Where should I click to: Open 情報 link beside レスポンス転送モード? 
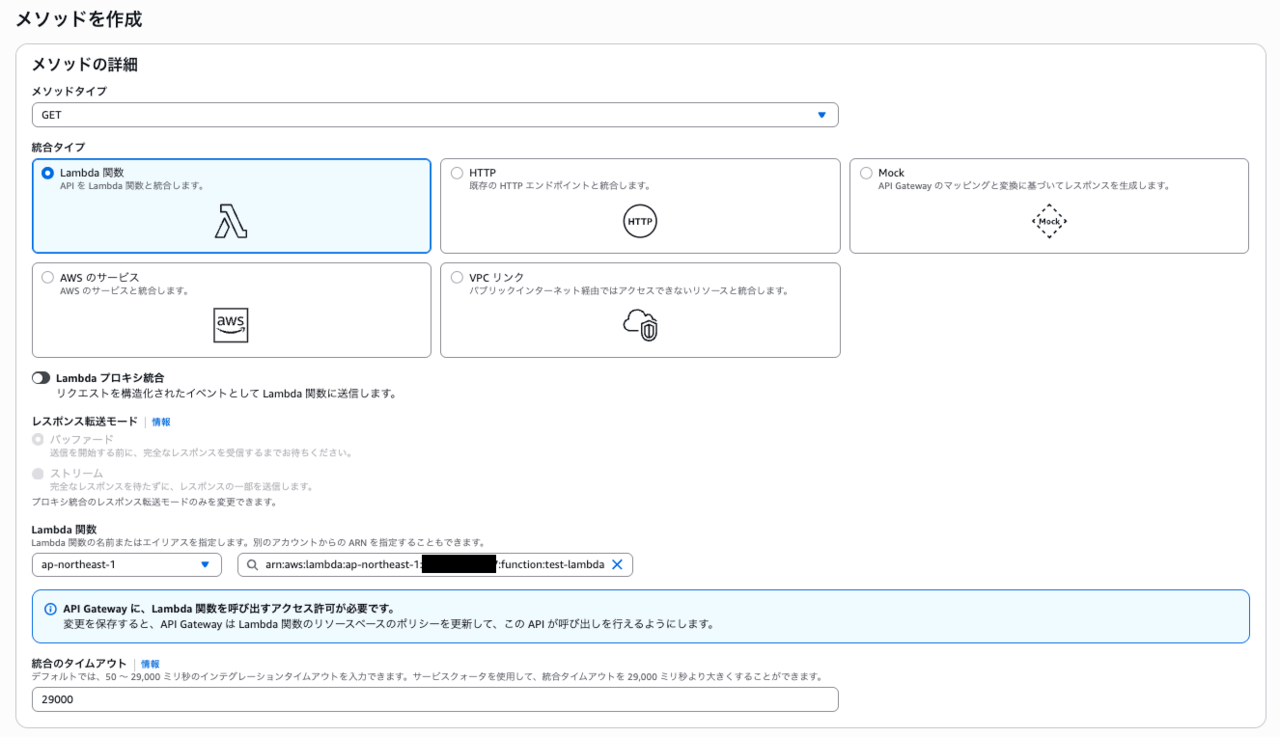coord(161,422)
